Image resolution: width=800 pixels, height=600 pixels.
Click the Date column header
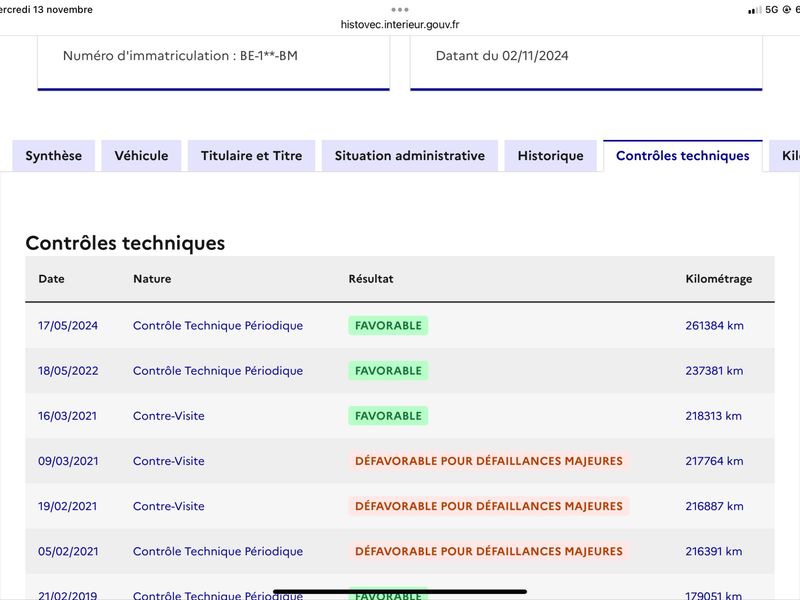click(52, 279)
